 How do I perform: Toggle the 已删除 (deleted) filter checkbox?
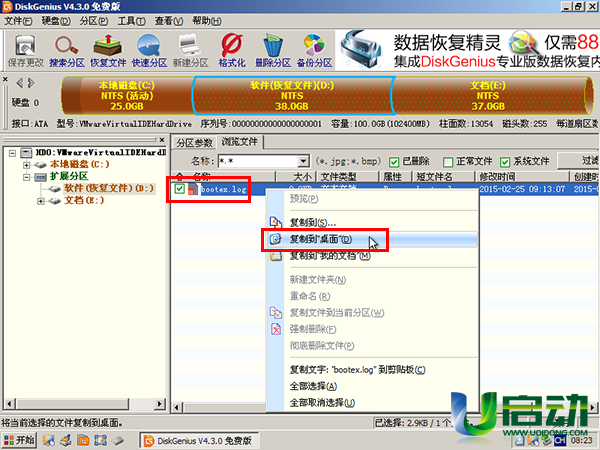coord(394,162)
